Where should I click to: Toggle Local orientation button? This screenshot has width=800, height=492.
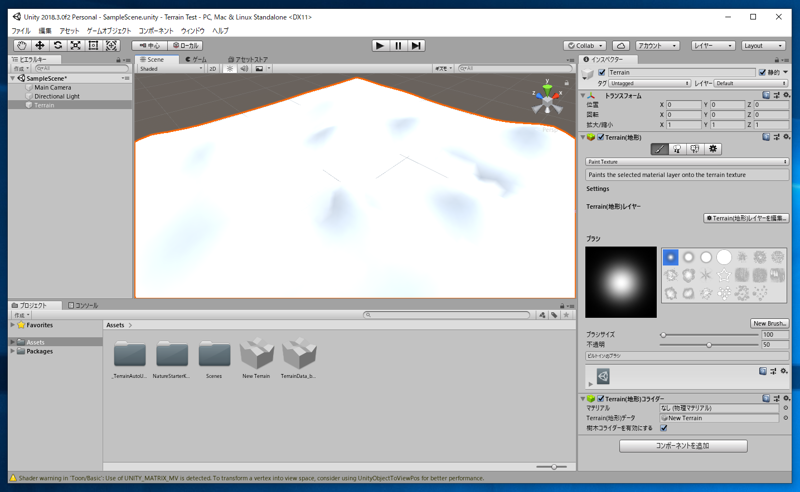pos(185,45)
